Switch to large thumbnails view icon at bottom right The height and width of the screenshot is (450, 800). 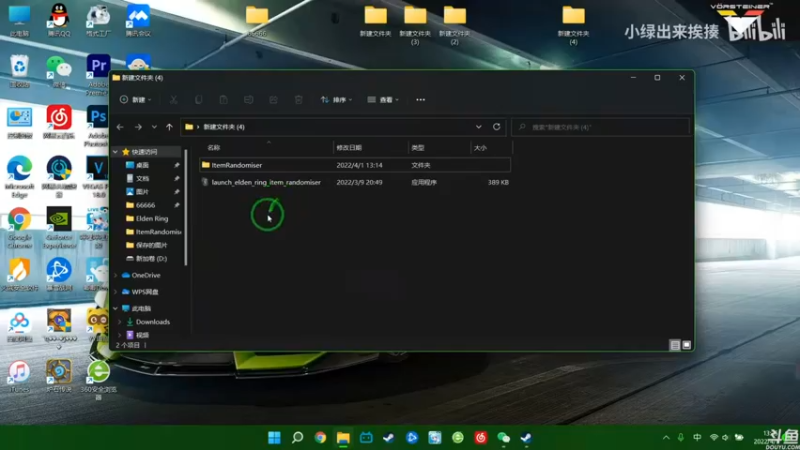tap(687, 345)
